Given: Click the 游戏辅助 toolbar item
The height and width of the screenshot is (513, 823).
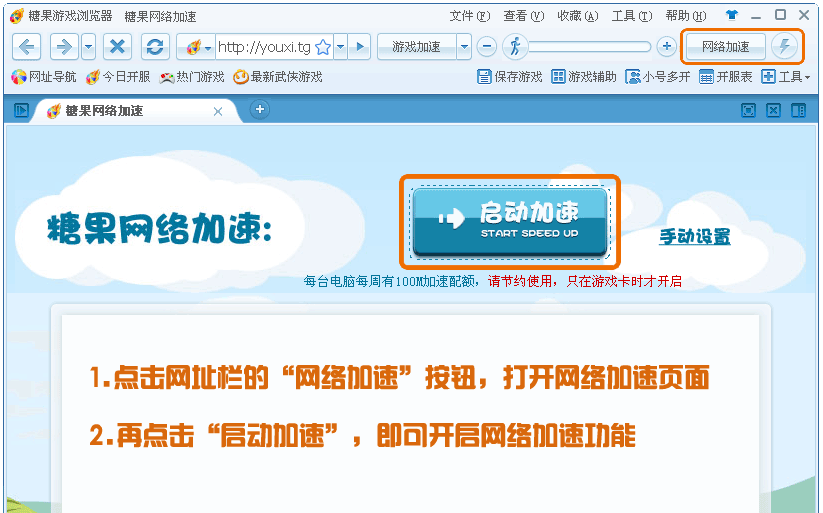Looking at the screenshot, I should tap(584, 77).
